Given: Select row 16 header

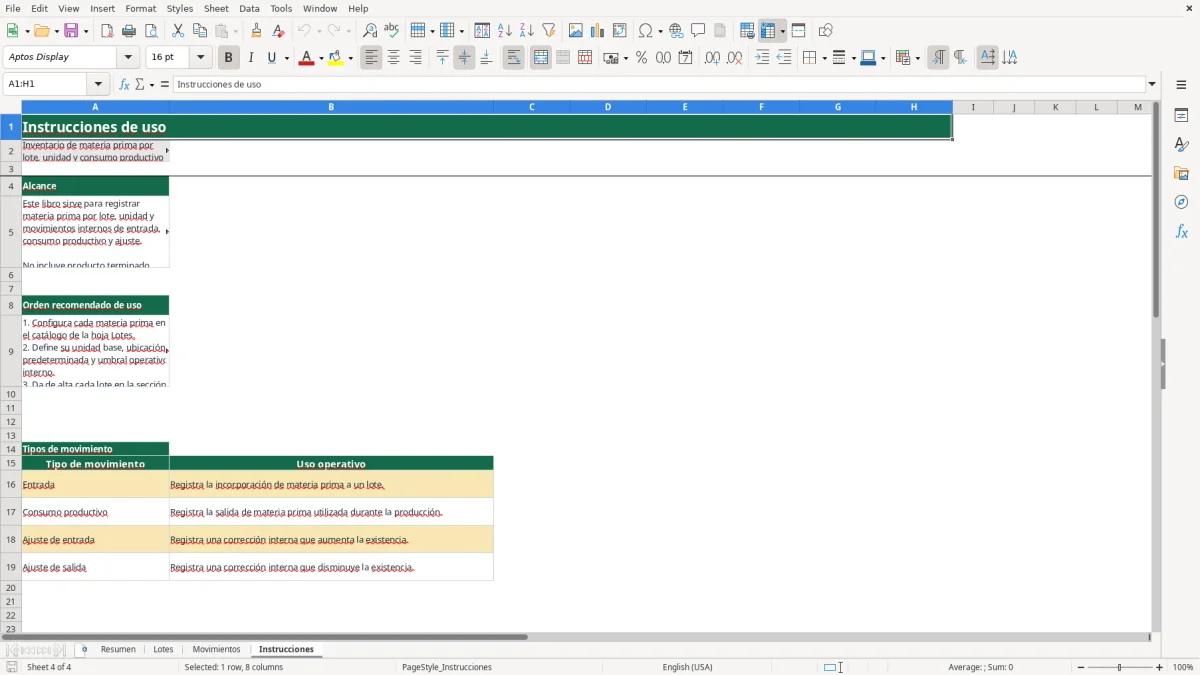Looking at the screenshot, I should point(11,484).
